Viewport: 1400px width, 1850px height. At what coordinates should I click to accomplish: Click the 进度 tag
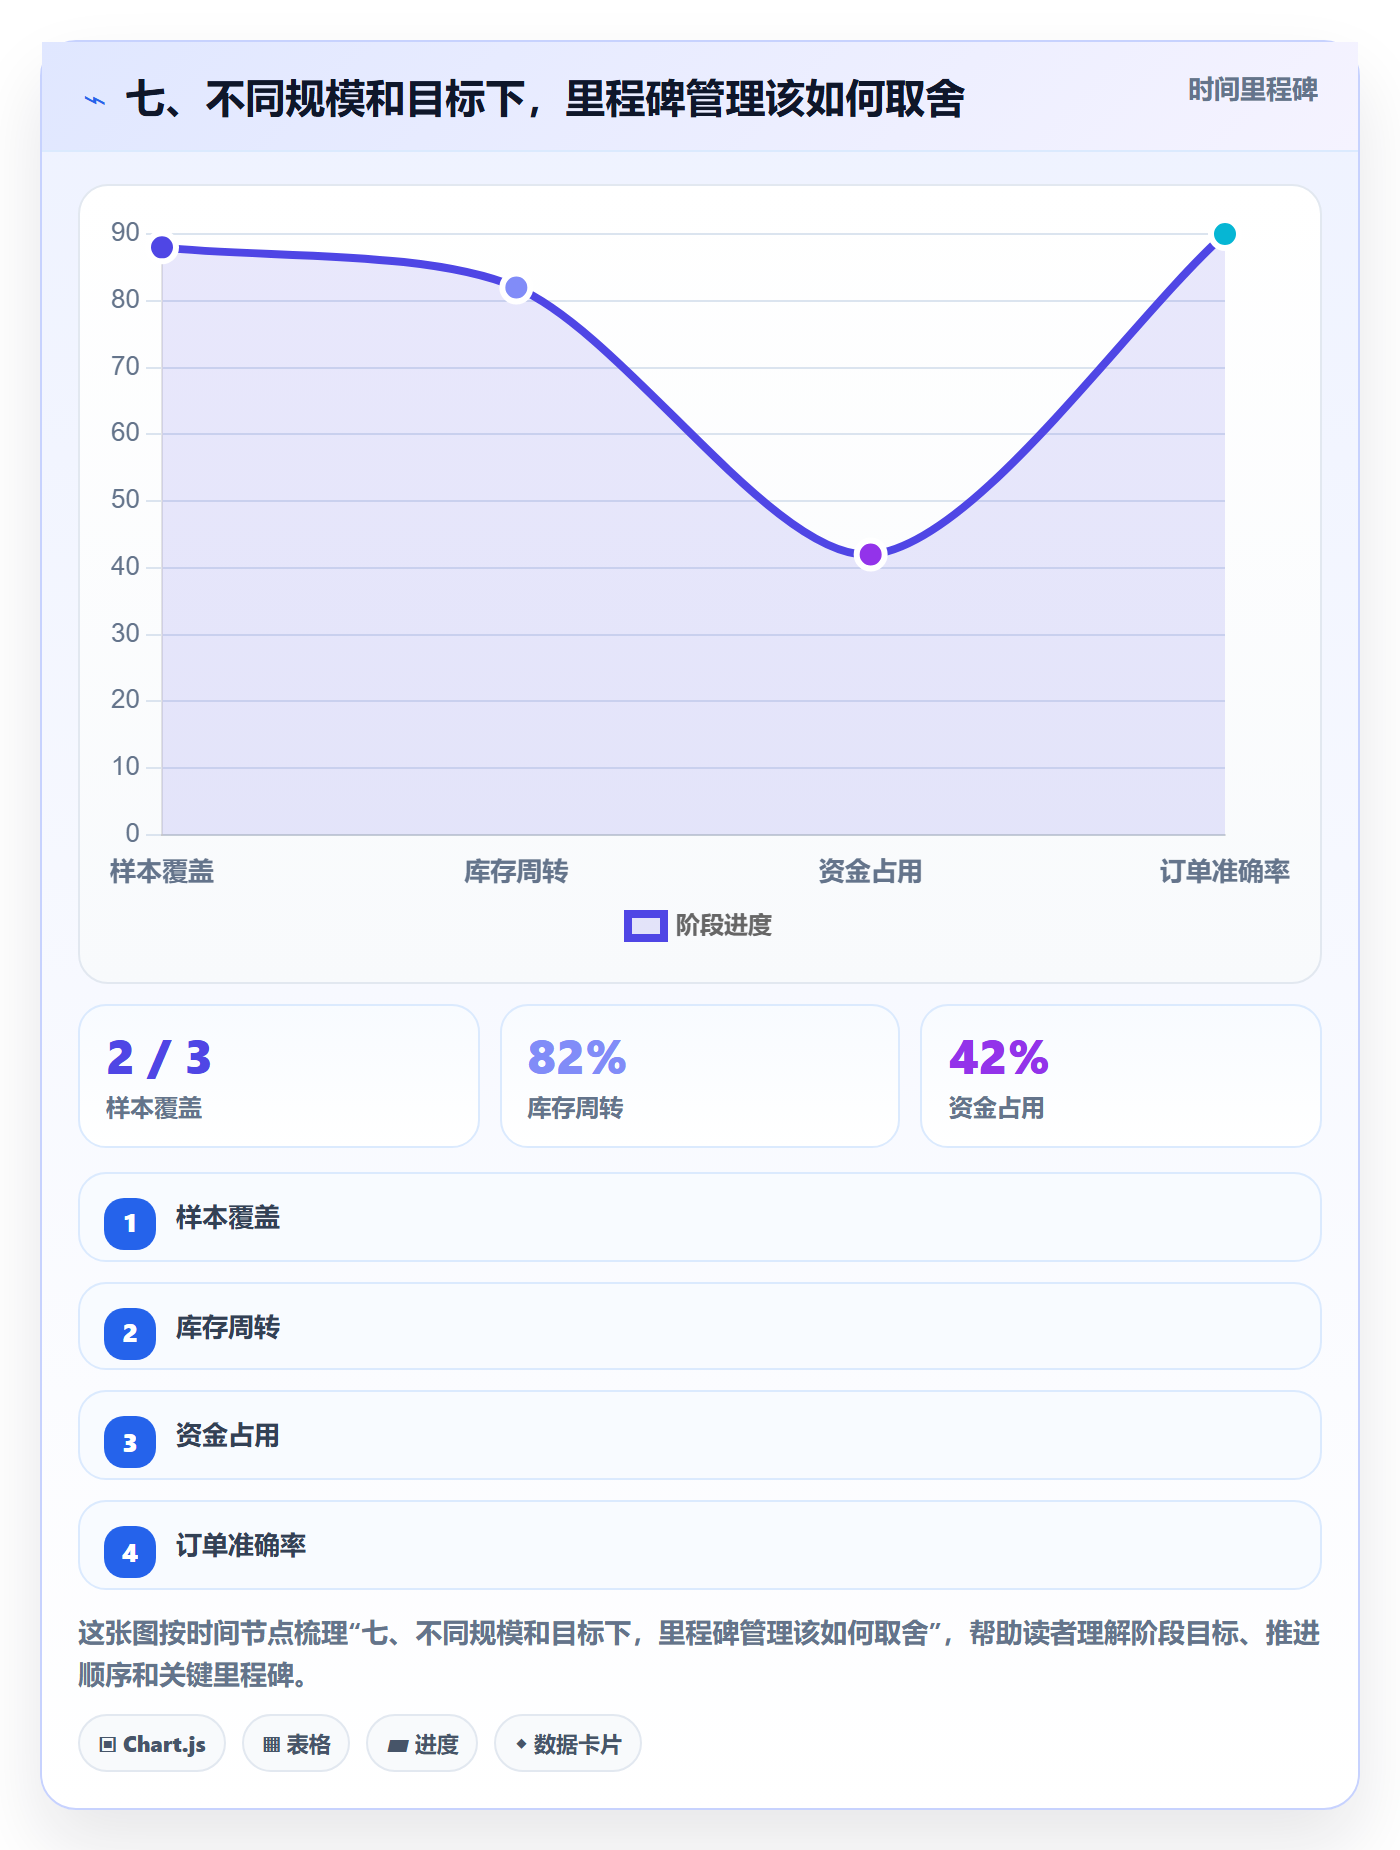(x=422, y=1744)
